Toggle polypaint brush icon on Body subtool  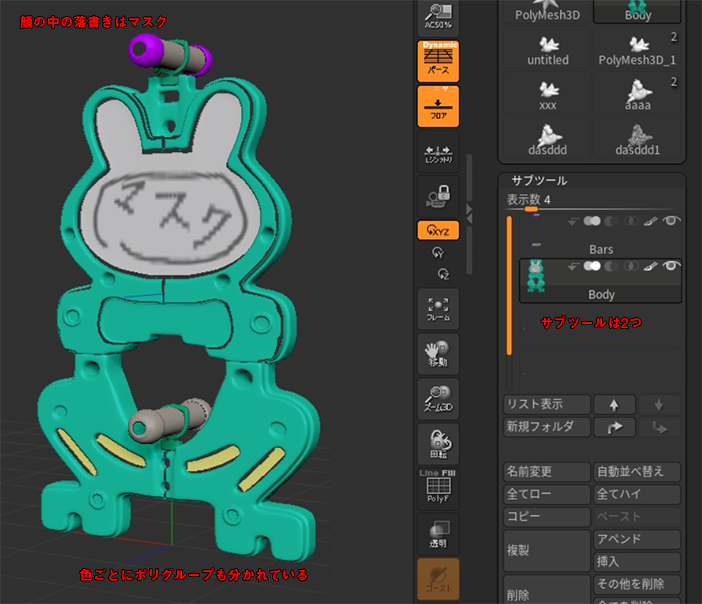coord(651,266)
